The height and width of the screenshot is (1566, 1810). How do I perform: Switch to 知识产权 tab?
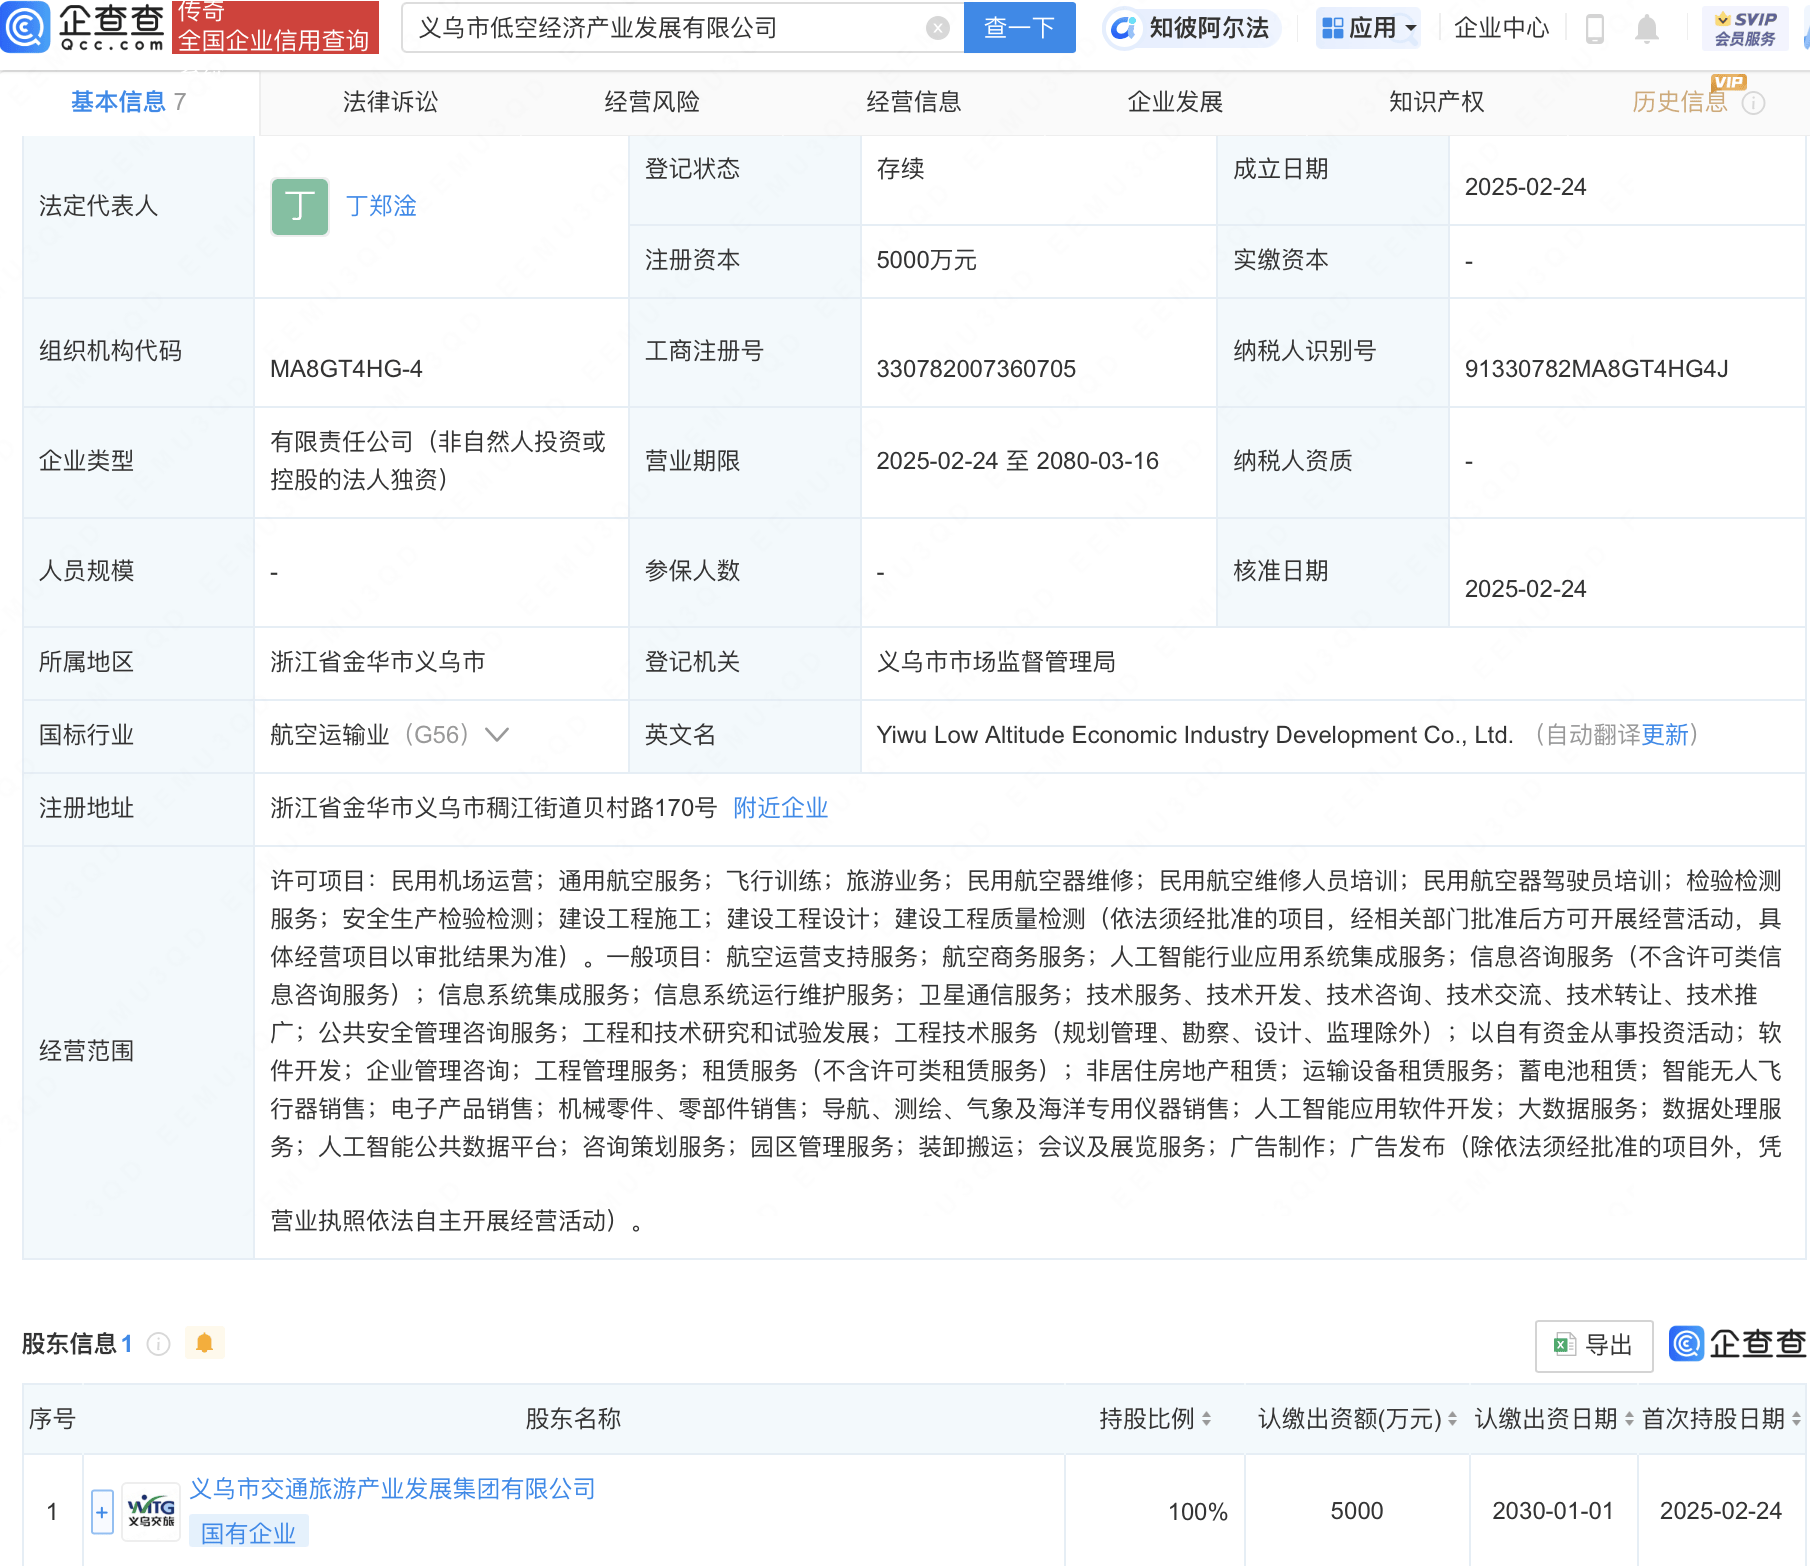1437,102
